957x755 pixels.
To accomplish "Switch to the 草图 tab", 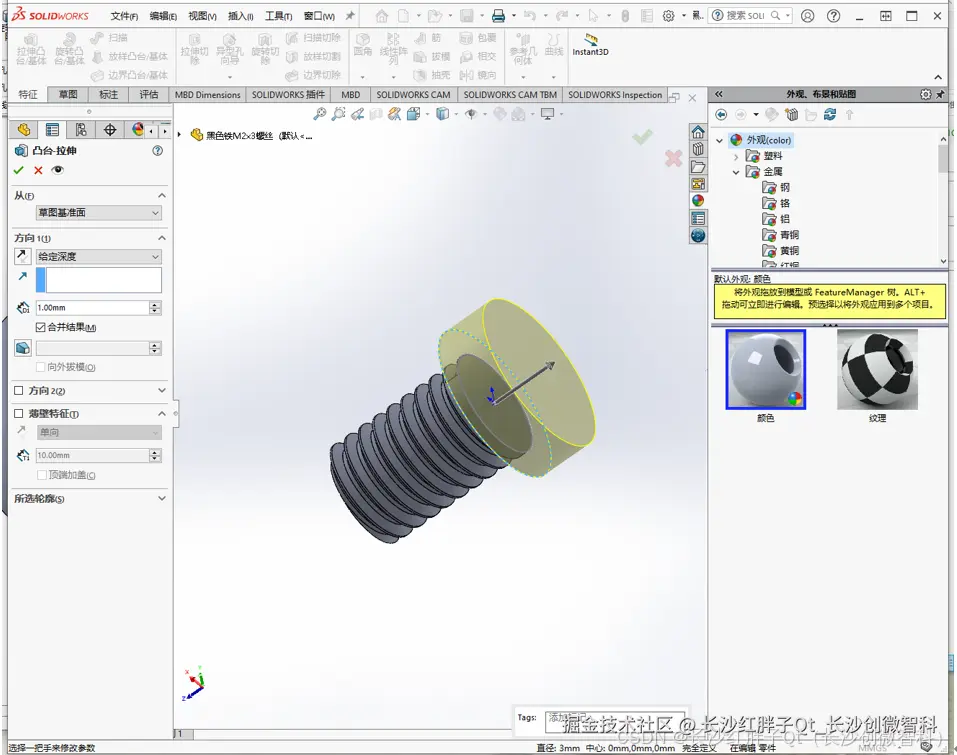I will [68, 95].
